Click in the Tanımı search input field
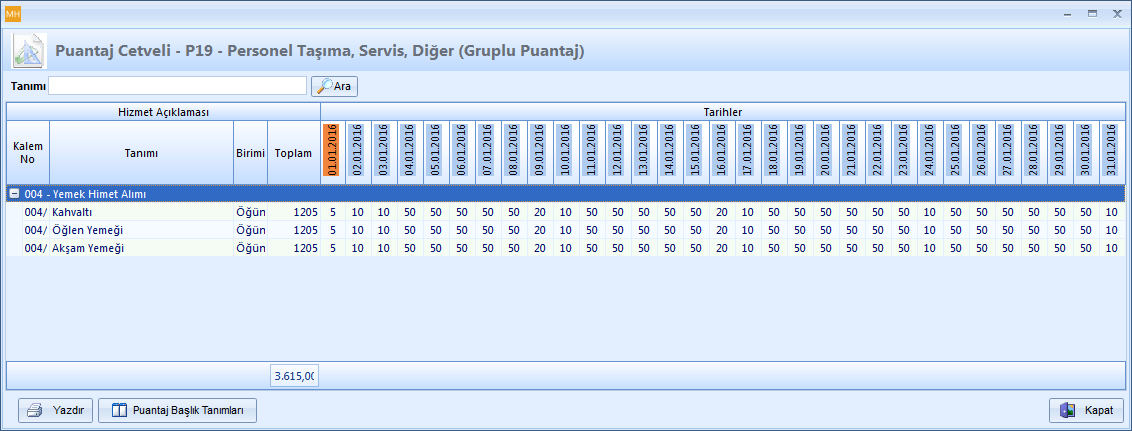Viewport: 1132px width, 431px height. coord(177,86)
